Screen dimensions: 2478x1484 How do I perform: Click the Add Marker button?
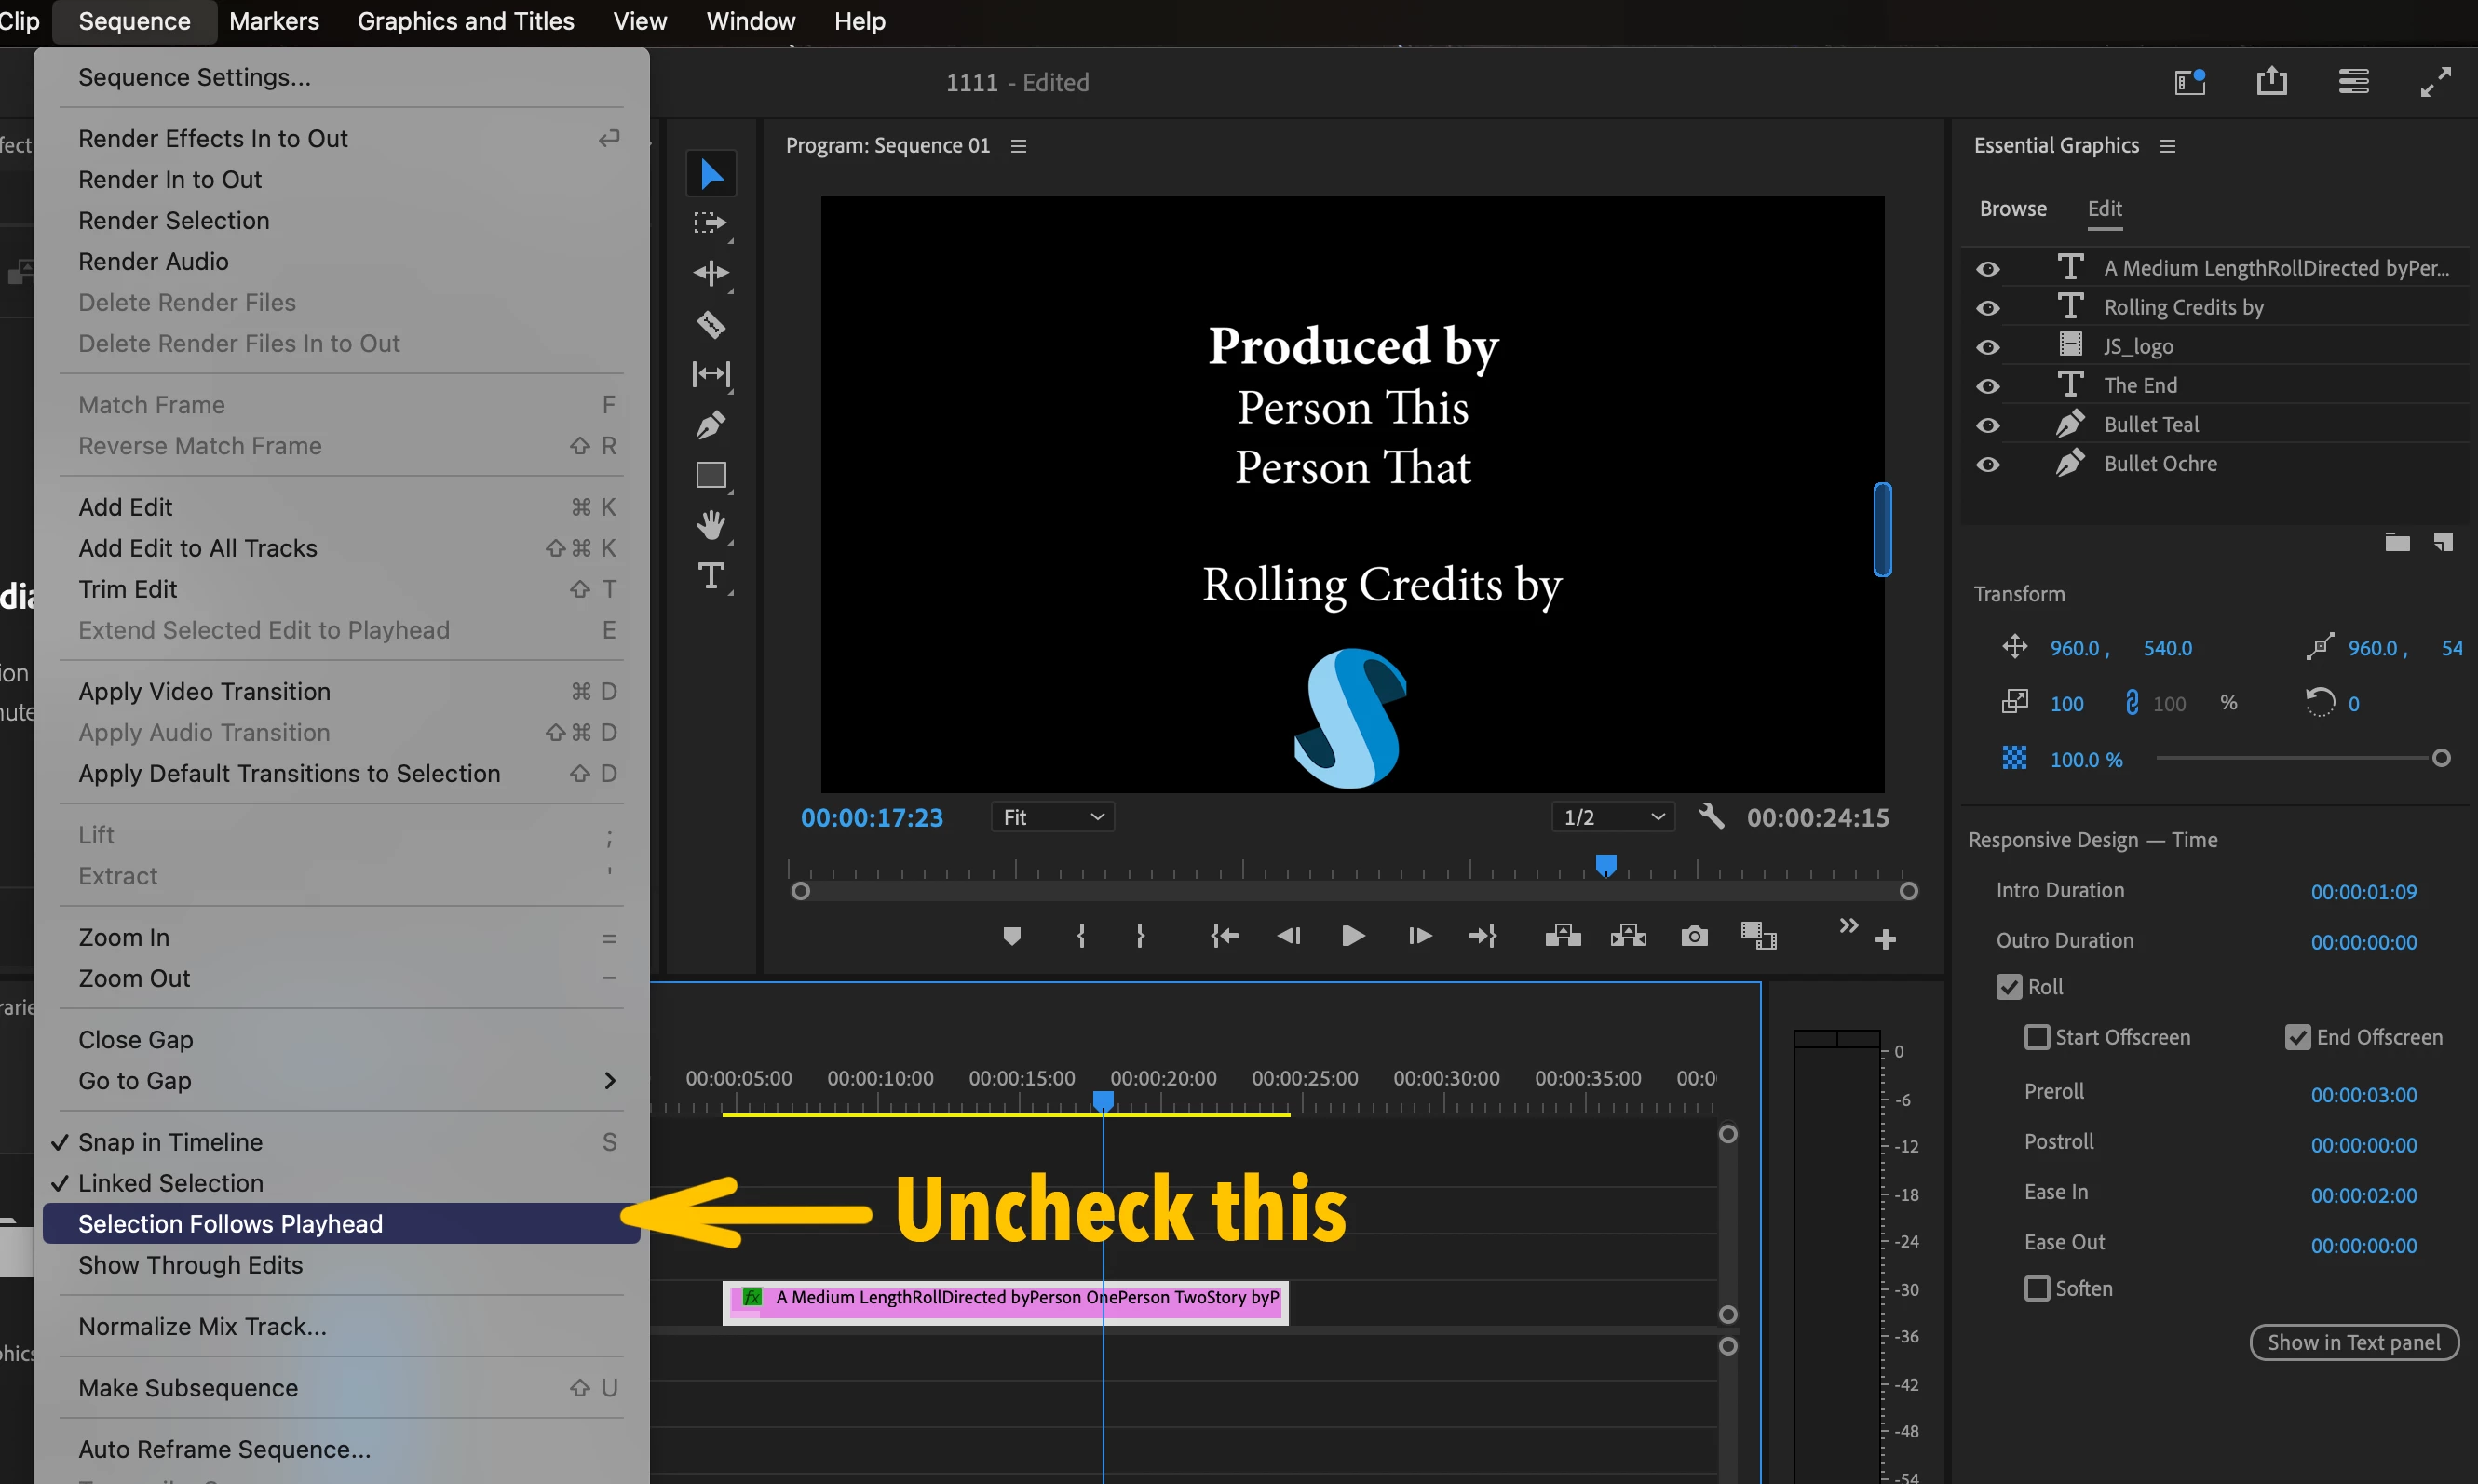click(x=1012, y=936)
